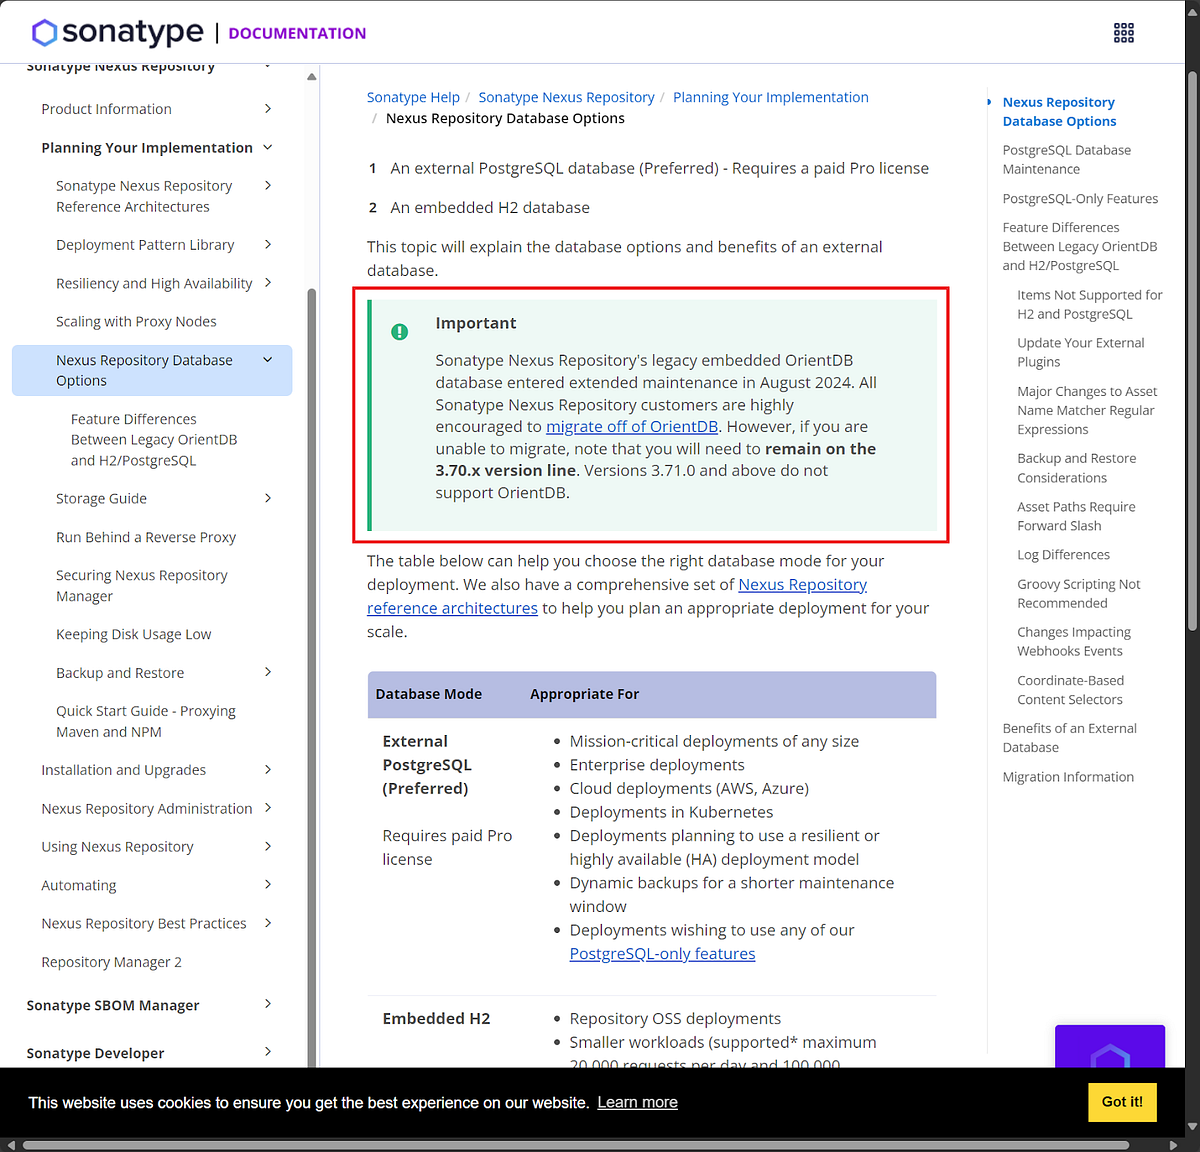This screenshot has height=1152, width=1200.
Task: Expand Sonatype Developer chevron
Action: click(268, 1051)
